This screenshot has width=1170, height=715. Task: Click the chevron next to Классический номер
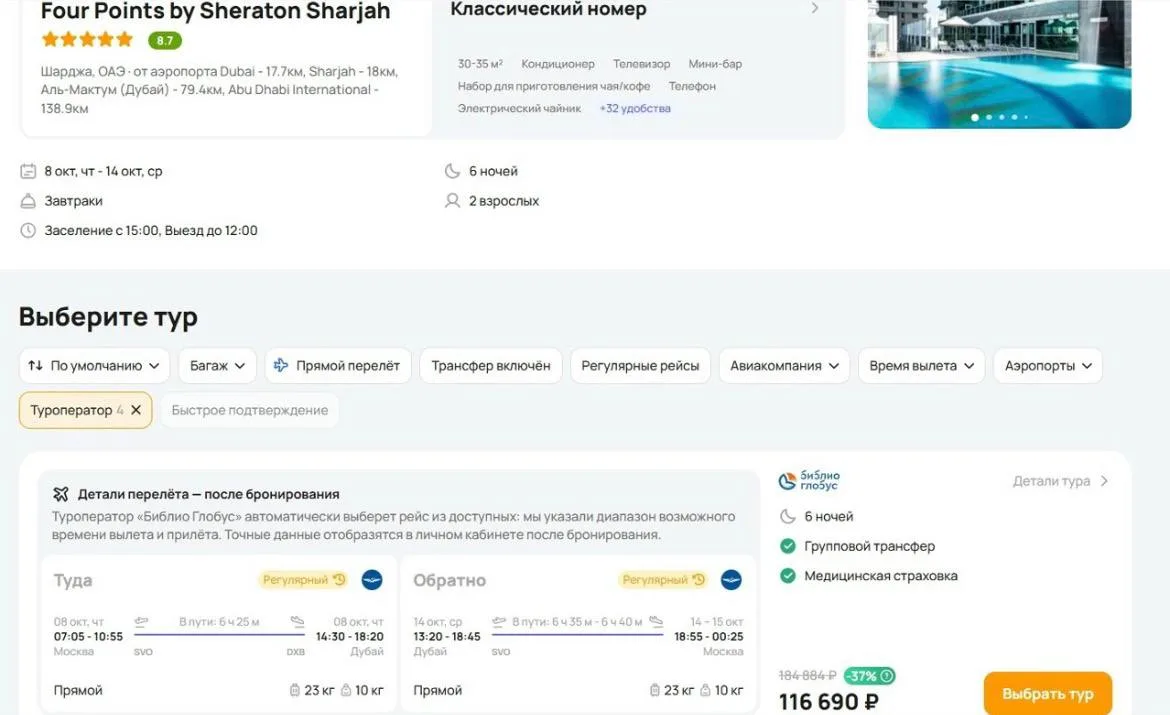click(x=815, y=8)
